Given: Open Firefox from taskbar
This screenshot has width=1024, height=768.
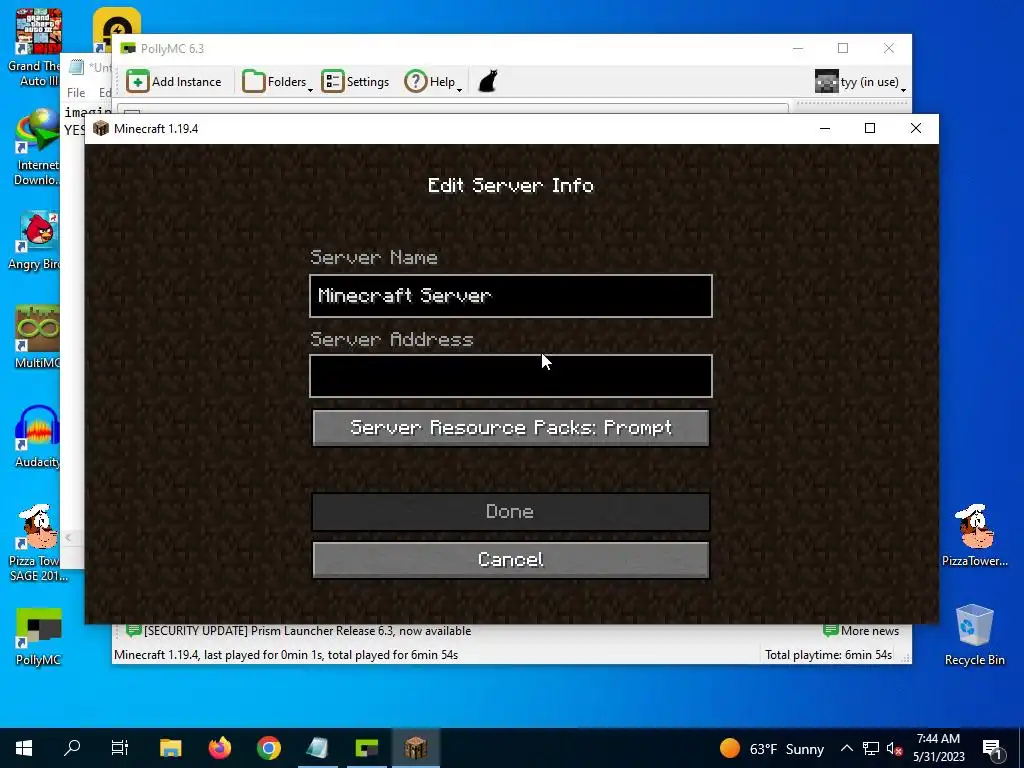Looking at the screenshot, I should coord(219,748).
